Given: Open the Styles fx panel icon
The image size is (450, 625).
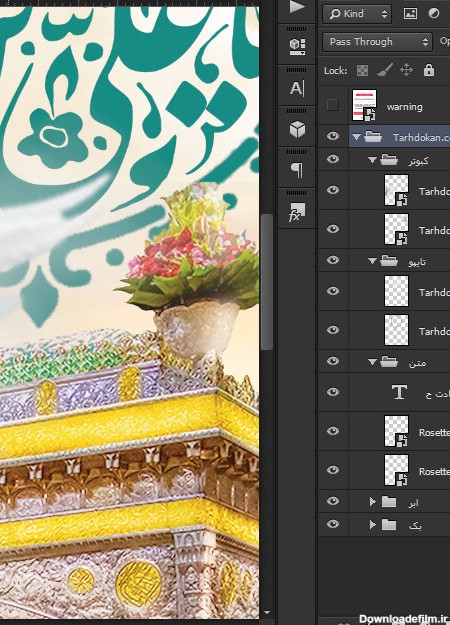Looking at the screenshot, I should click(x=297, y=212).
